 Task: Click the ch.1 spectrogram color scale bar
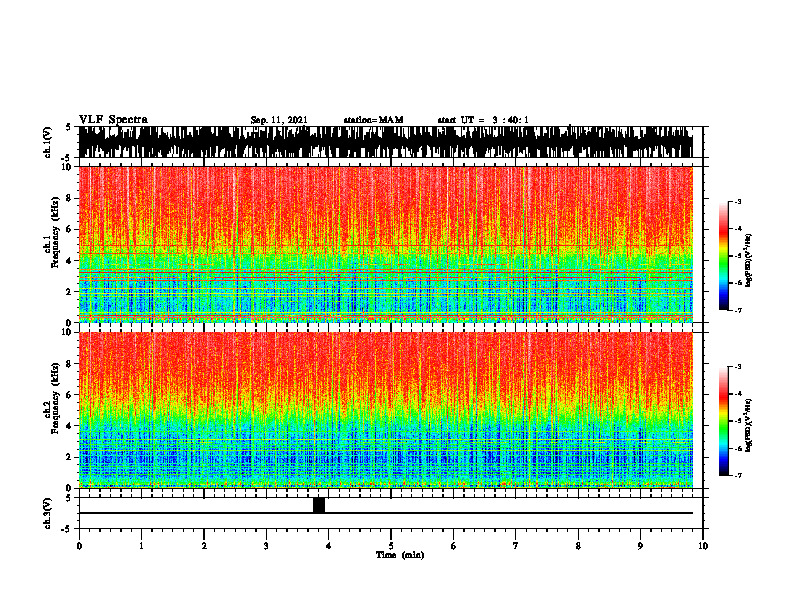pos(723,256)
